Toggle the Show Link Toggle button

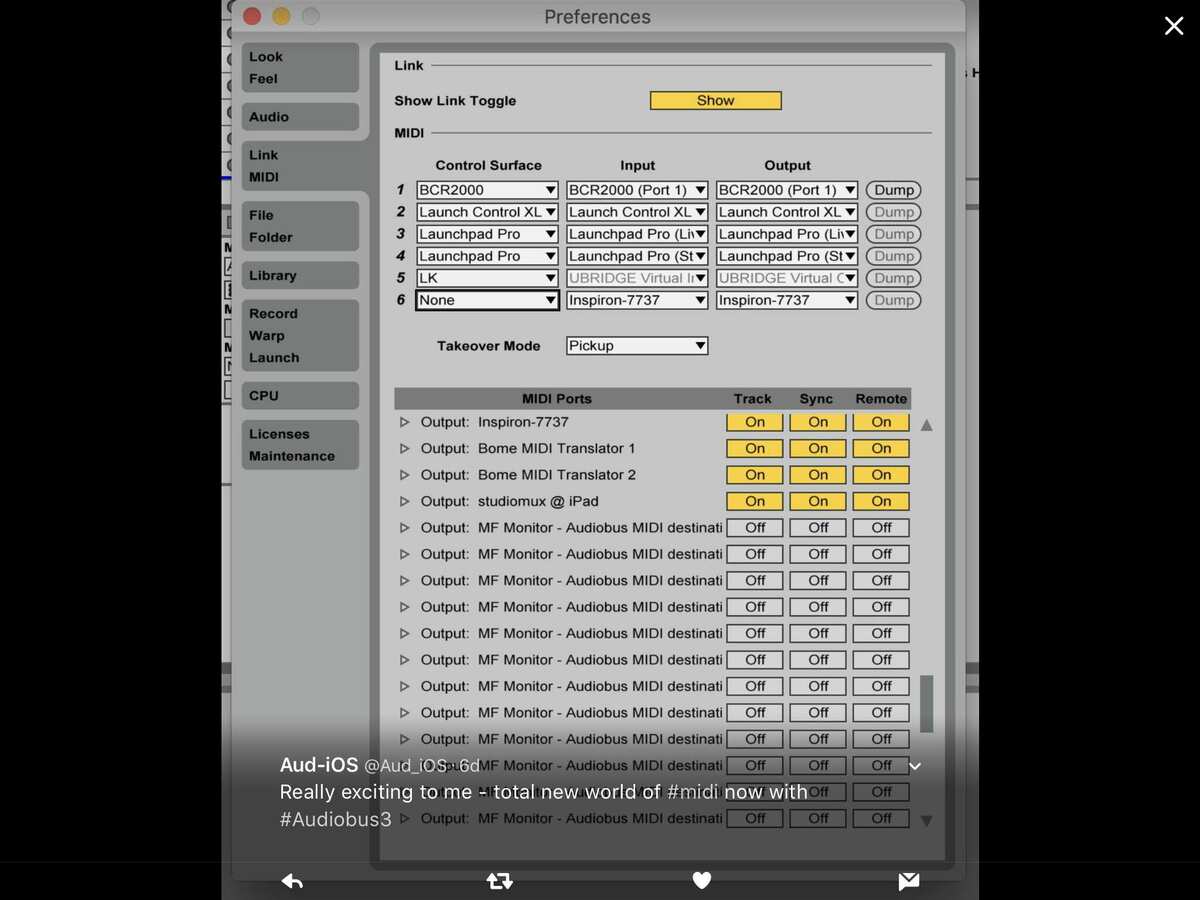tap(715, 101)
